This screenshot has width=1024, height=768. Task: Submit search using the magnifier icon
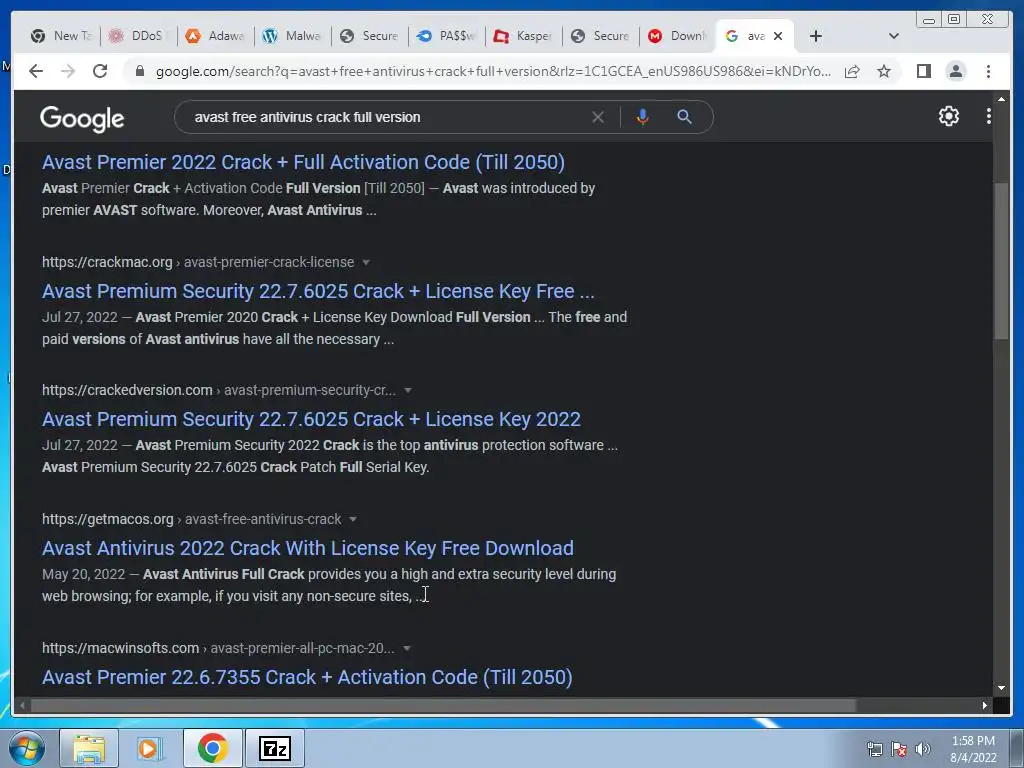pos(684,117)
